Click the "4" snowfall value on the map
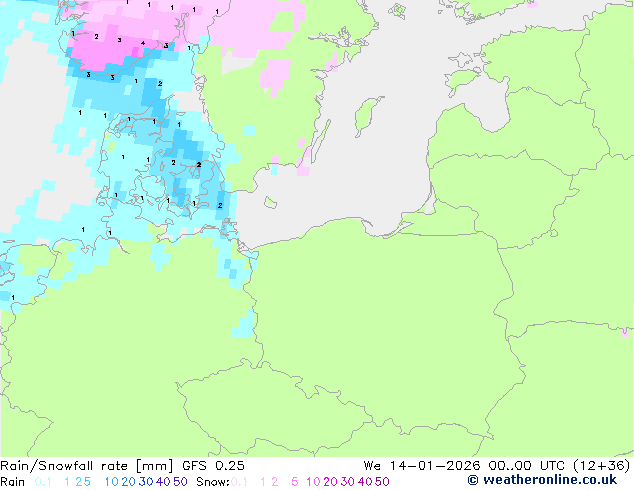The width and height of the screenshot is (634, 490). coord(143,43)
